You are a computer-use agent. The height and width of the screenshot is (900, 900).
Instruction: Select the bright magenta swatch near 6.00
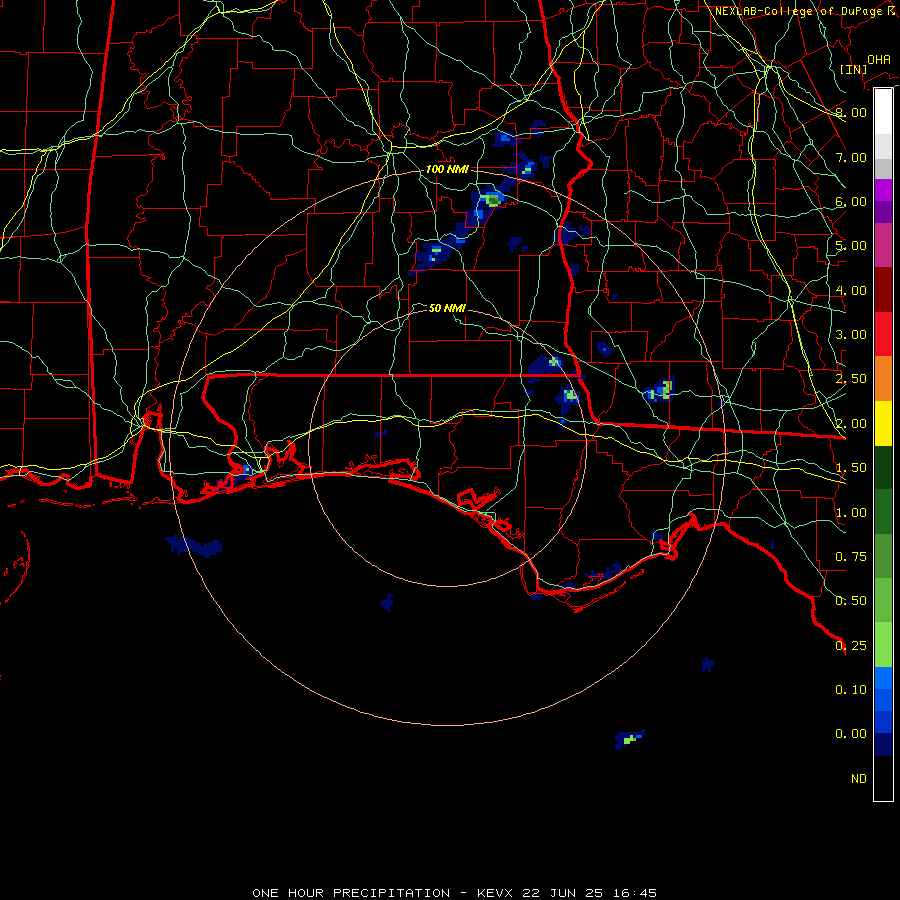(883, 190)
